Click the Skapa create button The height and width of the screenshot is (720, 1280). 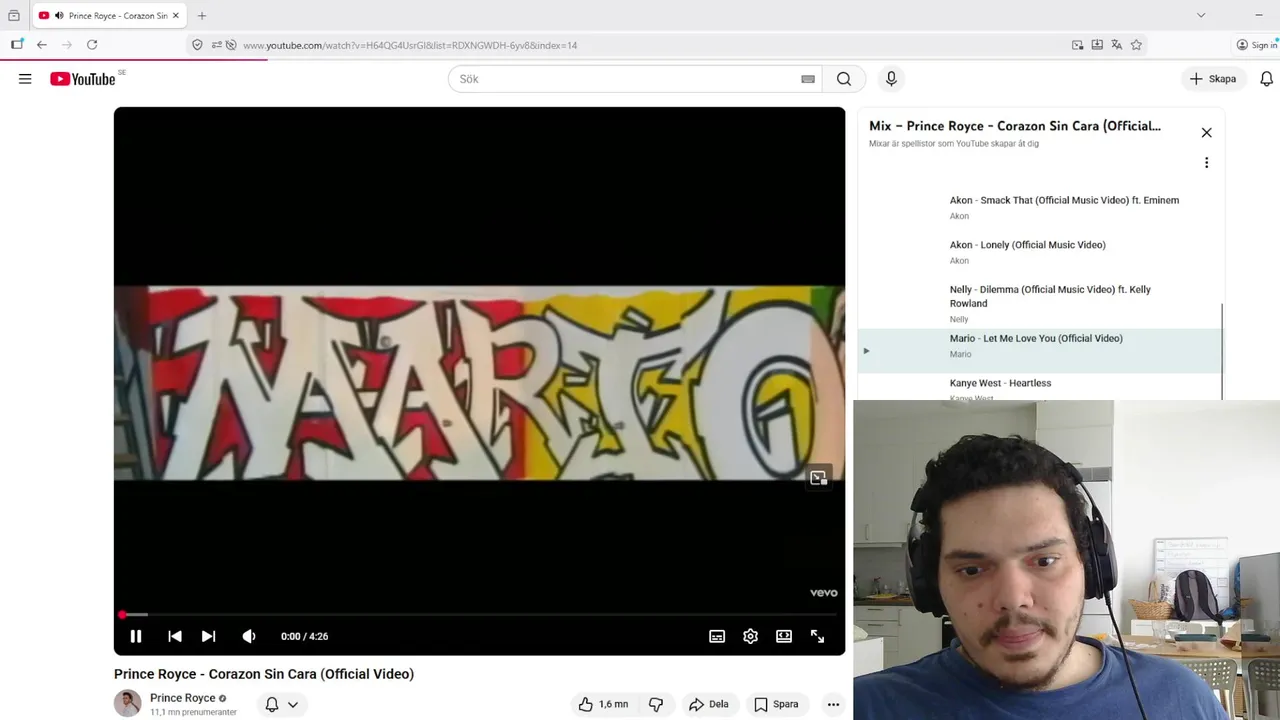1213,79
